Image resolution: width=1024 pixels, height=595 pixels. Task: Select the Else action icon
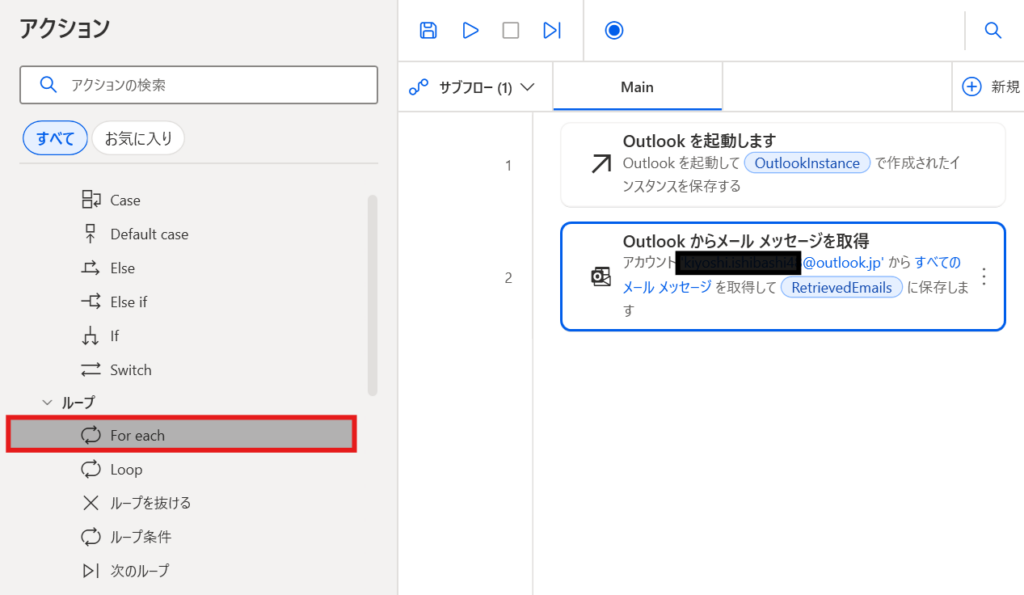tap(91, 268)
